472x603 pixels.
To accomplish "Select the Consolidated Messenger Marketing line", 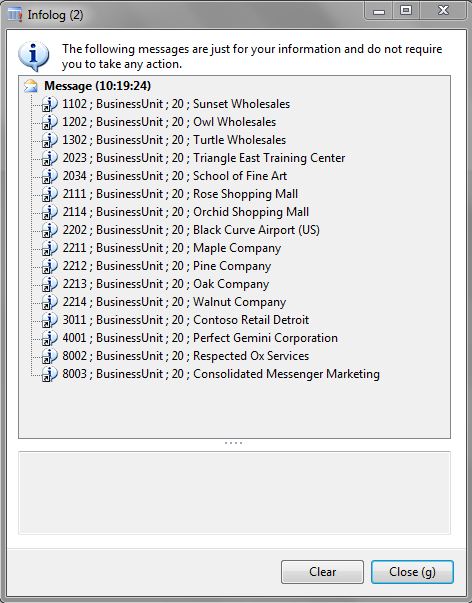I will click(x=221, y=374).
